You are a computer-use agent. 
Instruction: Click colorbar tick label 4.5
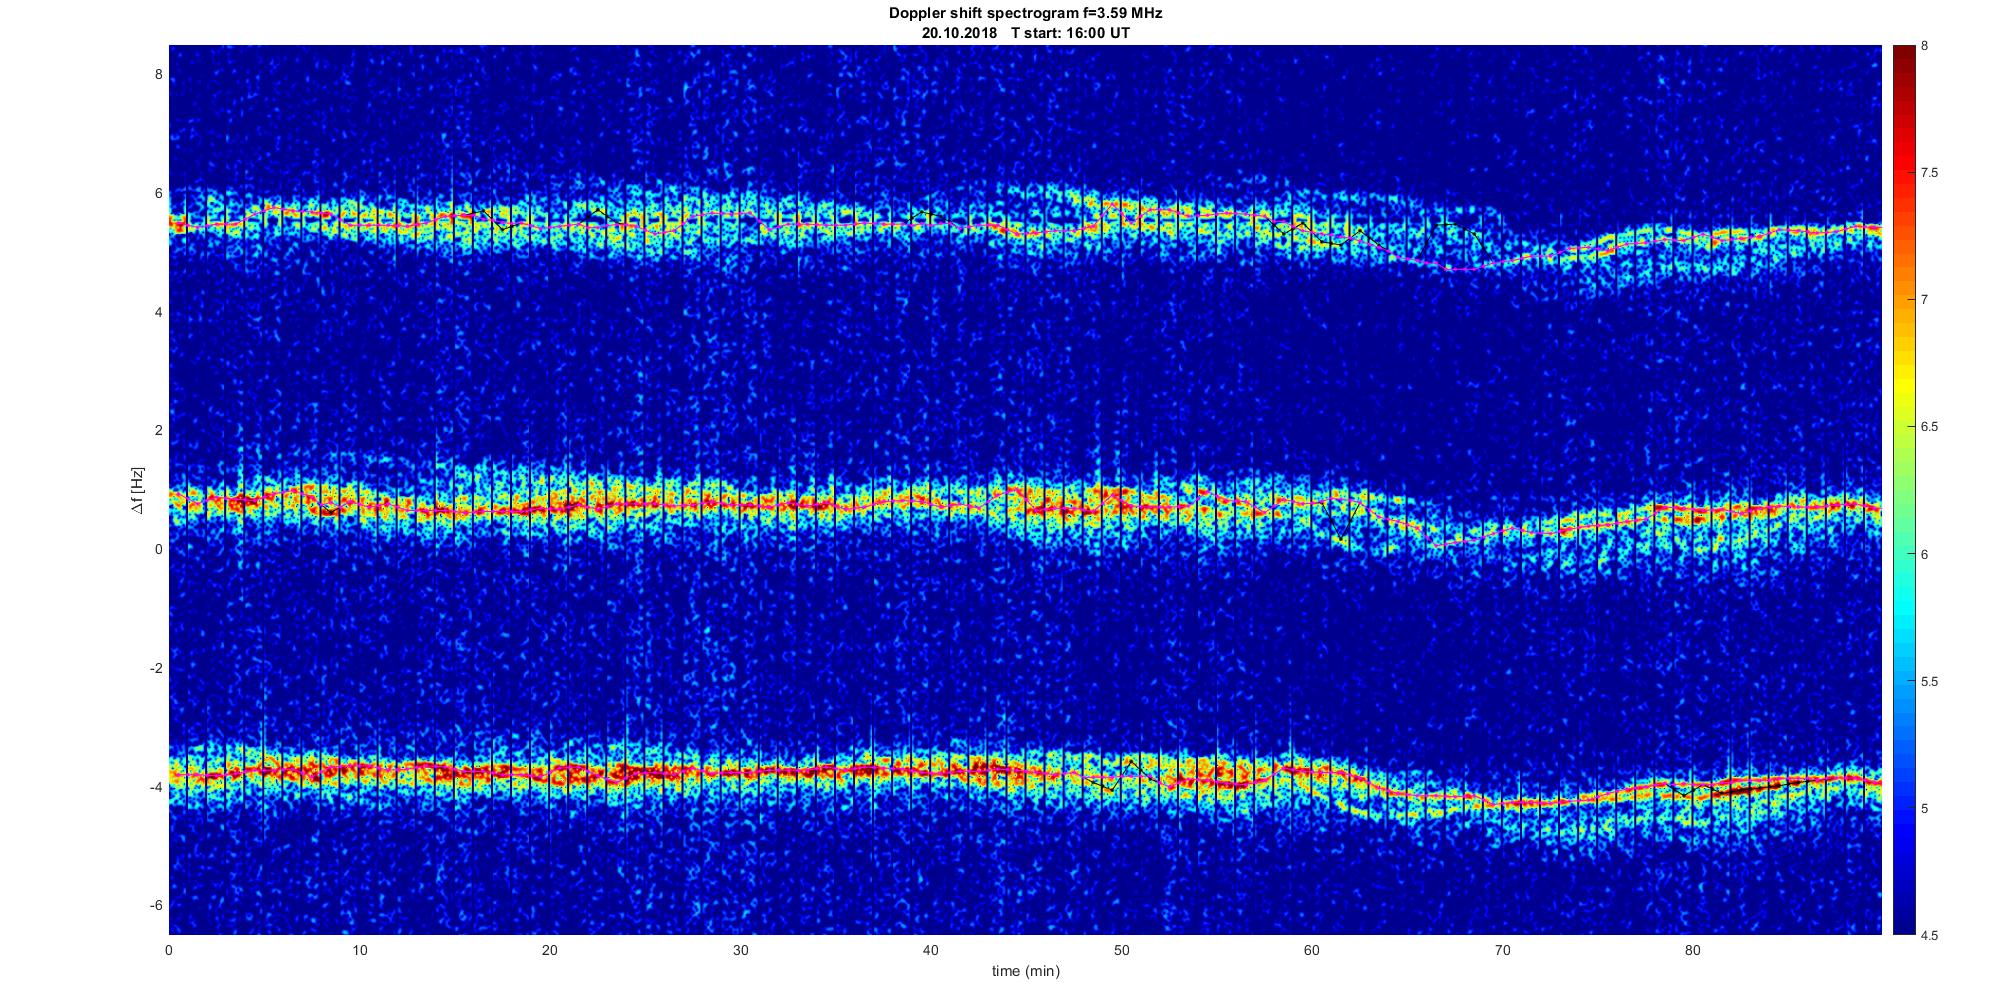point(1929,936)
